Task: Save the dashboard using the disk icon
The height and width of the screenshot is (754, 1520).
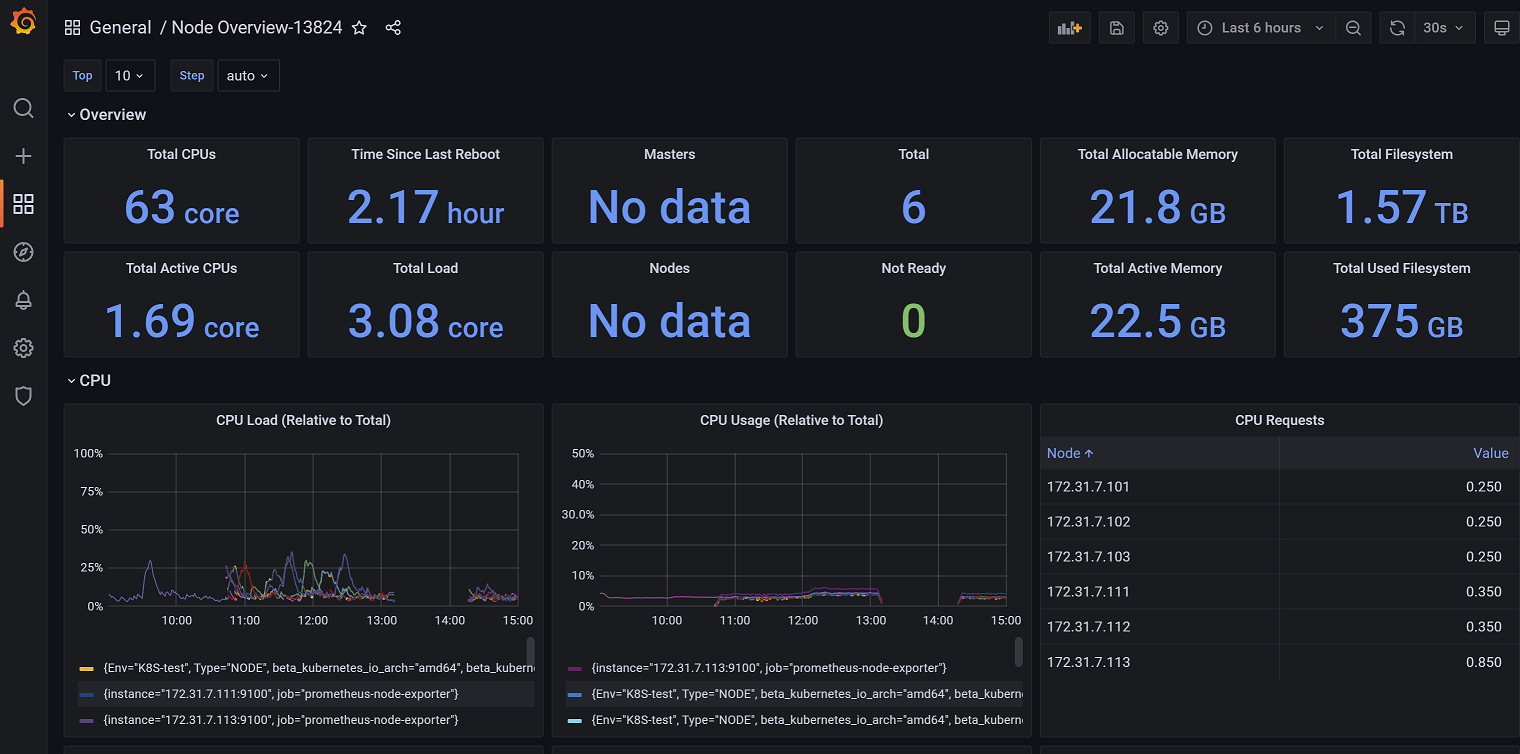Action: point(1116,28)
